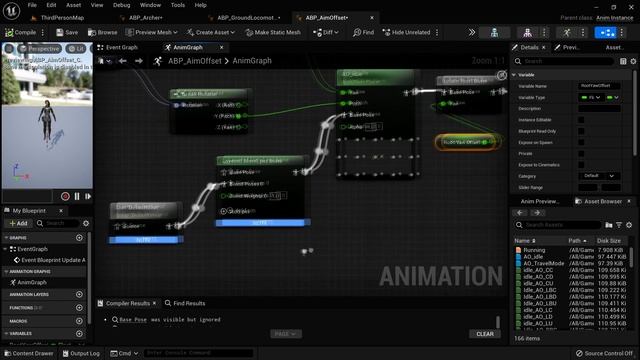Add new animation layer plus icon
This screenshot has width=640, height=360.
79,294
